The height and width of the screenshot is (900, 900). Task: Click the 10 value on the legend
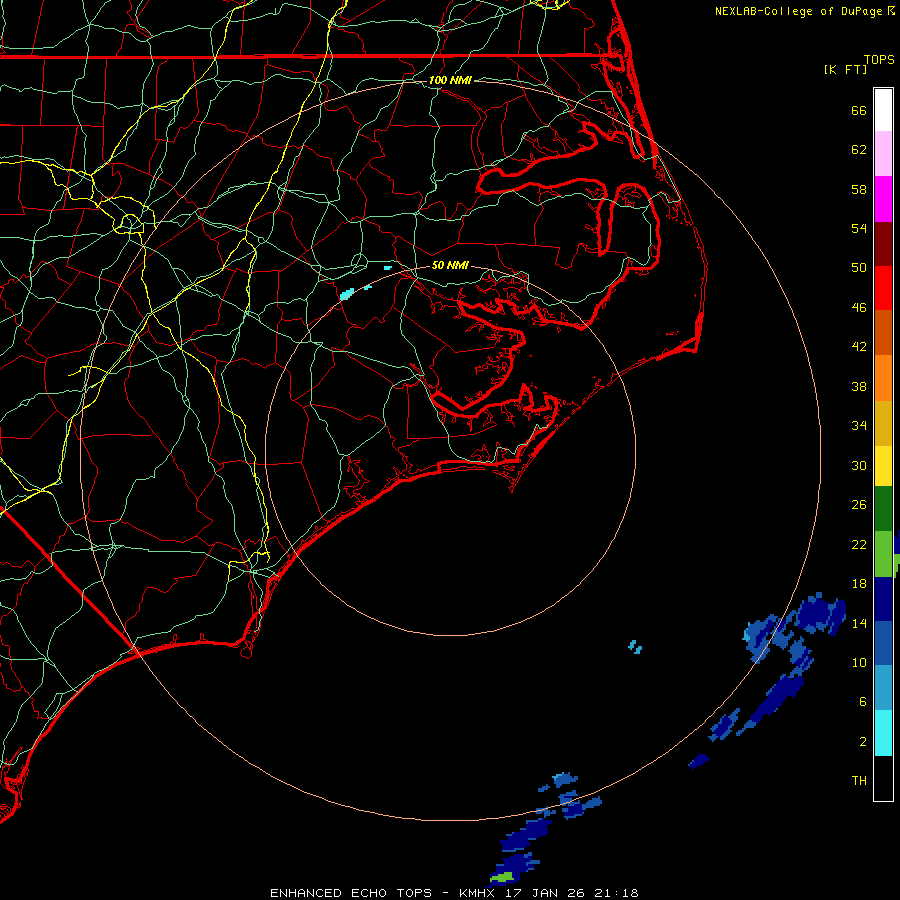click(x=859, y=663)
